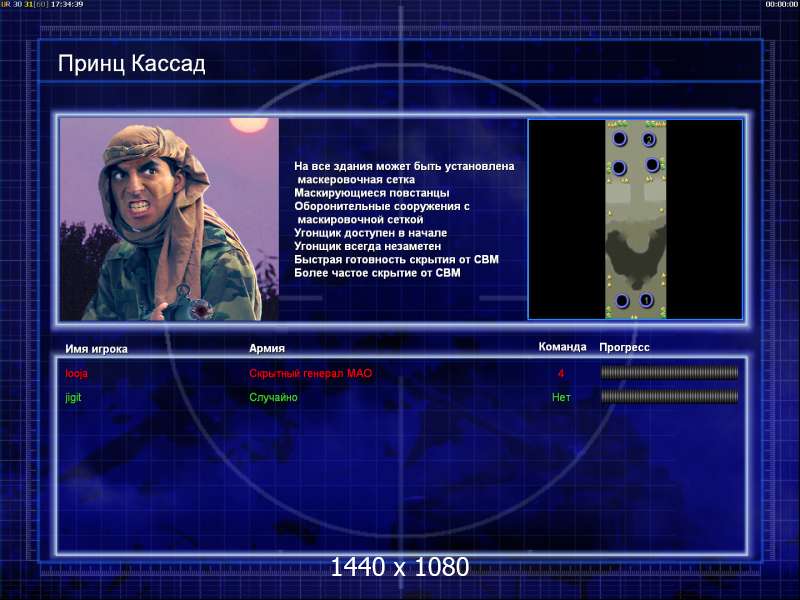Click the 'Команда' column header

tap(562, 346)
